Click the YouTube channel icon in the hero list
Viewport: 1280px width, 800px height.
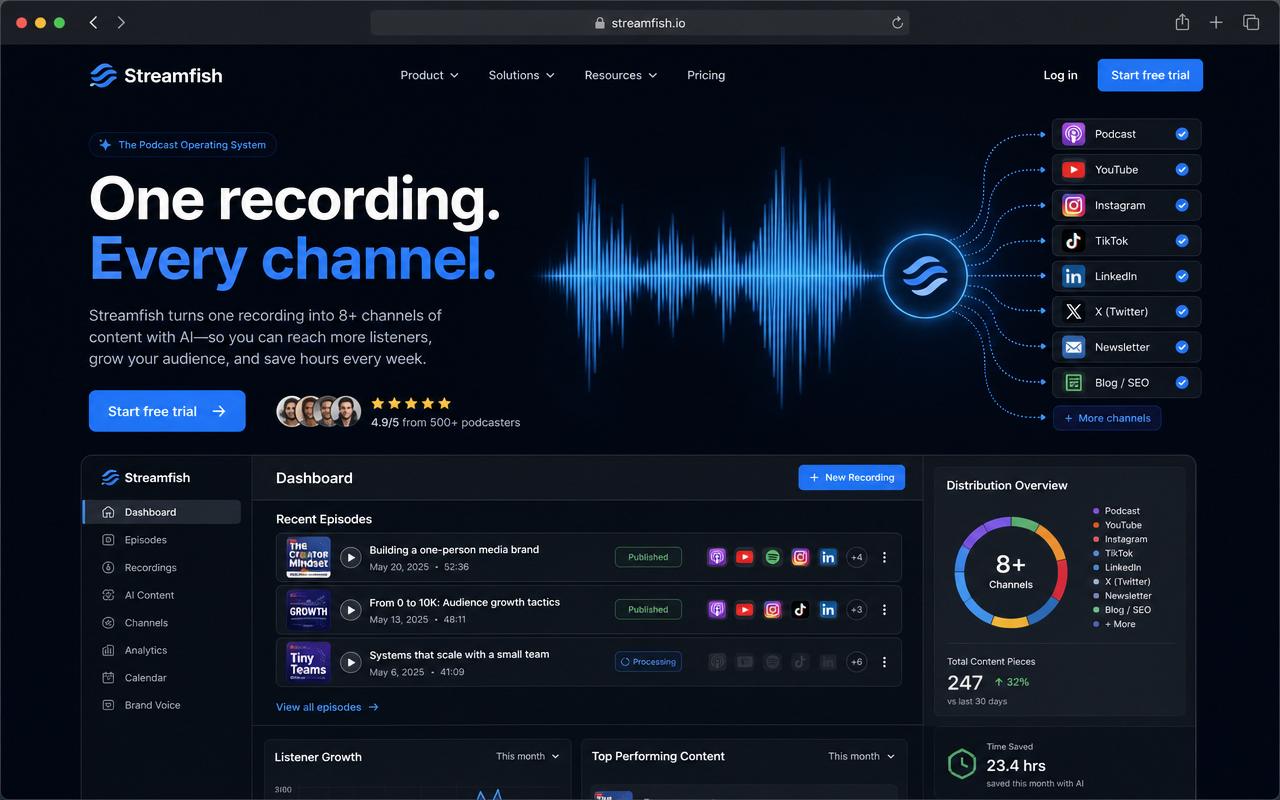1073,170
